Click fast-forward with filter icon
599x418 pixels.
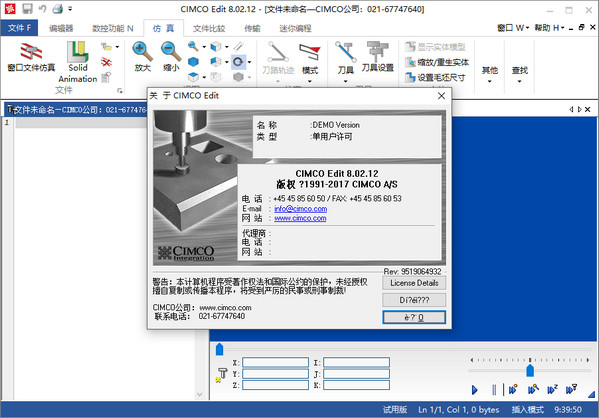pos(571,389)
